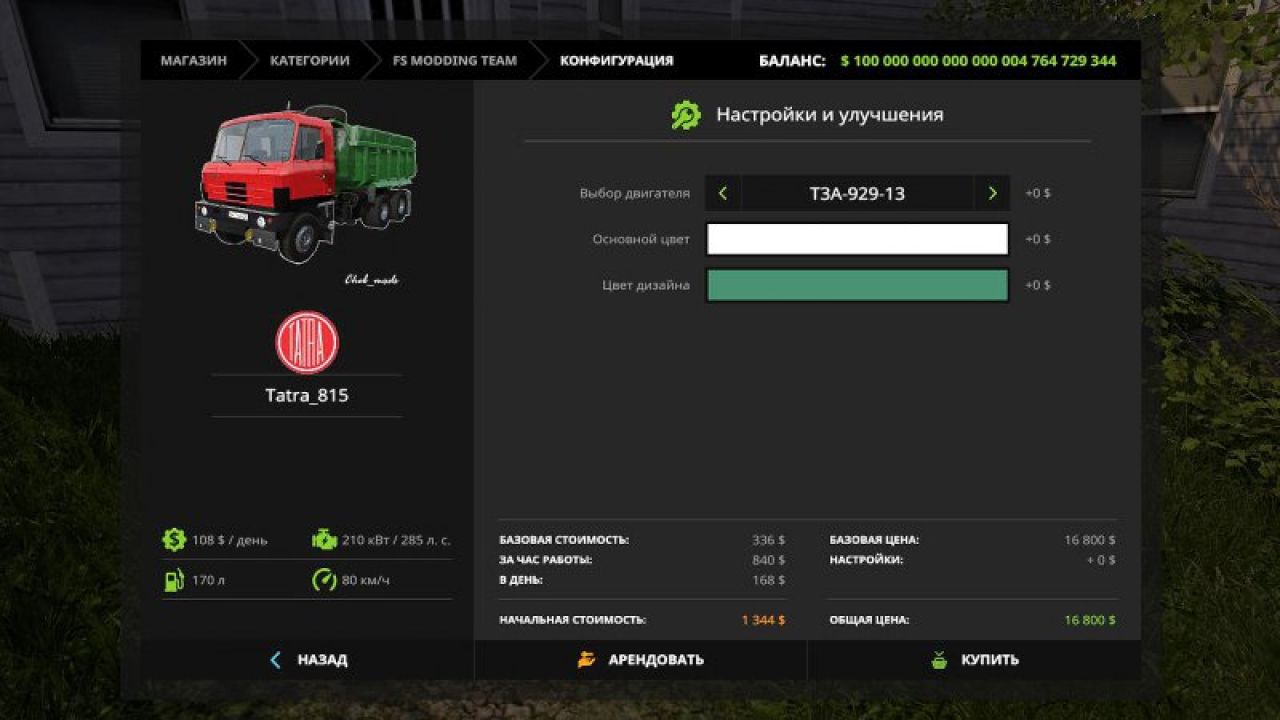Click the Арендовать lease button

[640, 660]
